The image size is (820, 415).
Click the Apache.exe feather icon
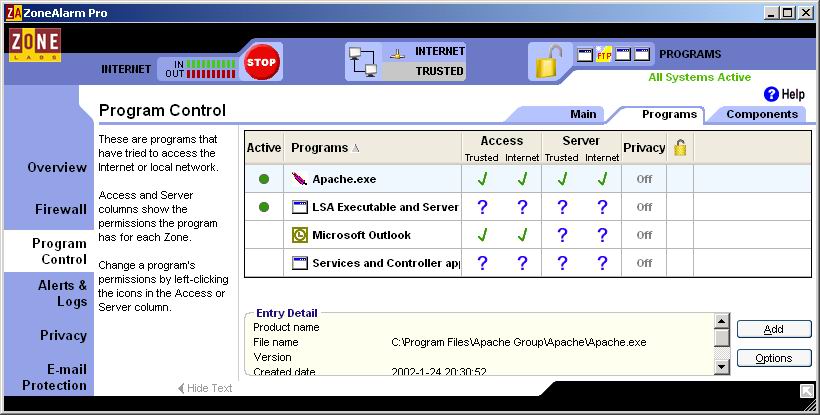pyautogui.click(x=299, y=179)
